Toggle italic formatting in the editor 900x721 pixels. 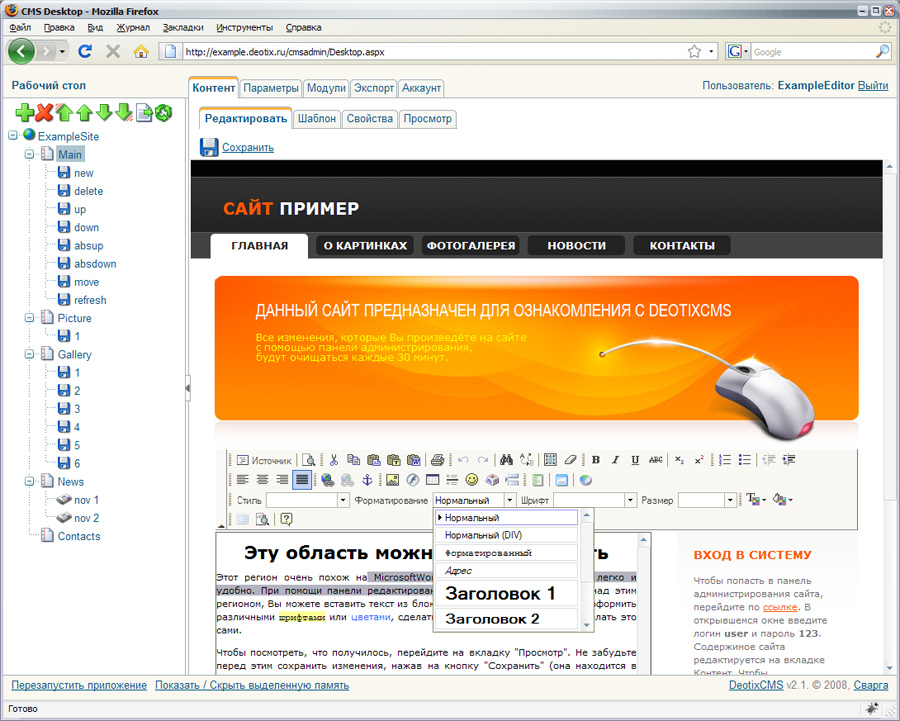tap(615, 460)
